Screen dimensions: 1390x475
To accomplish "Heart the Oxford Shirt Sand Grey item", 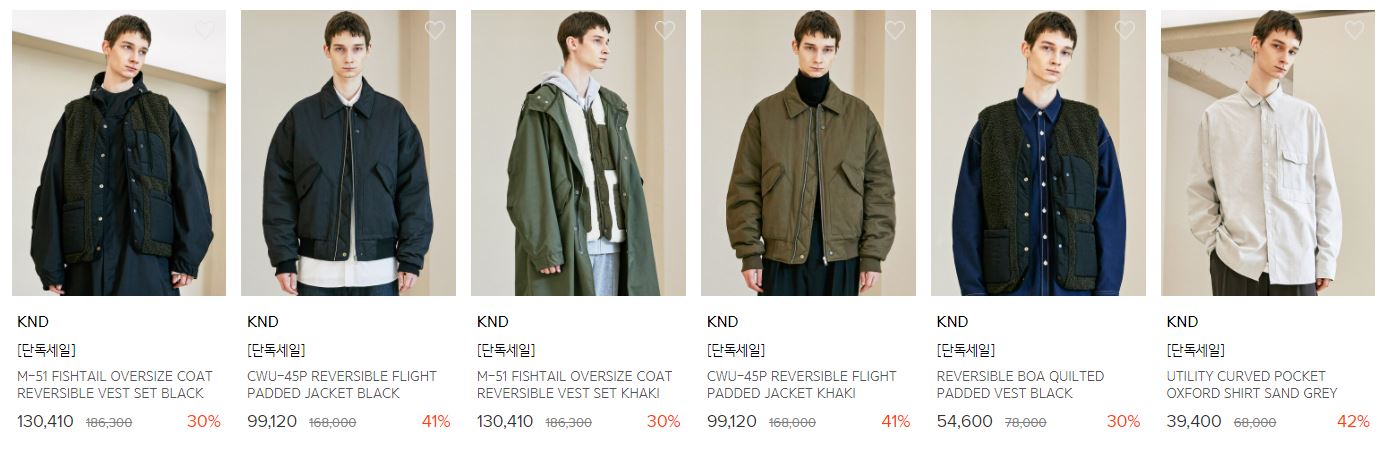I will click(x=1355, y=30).
